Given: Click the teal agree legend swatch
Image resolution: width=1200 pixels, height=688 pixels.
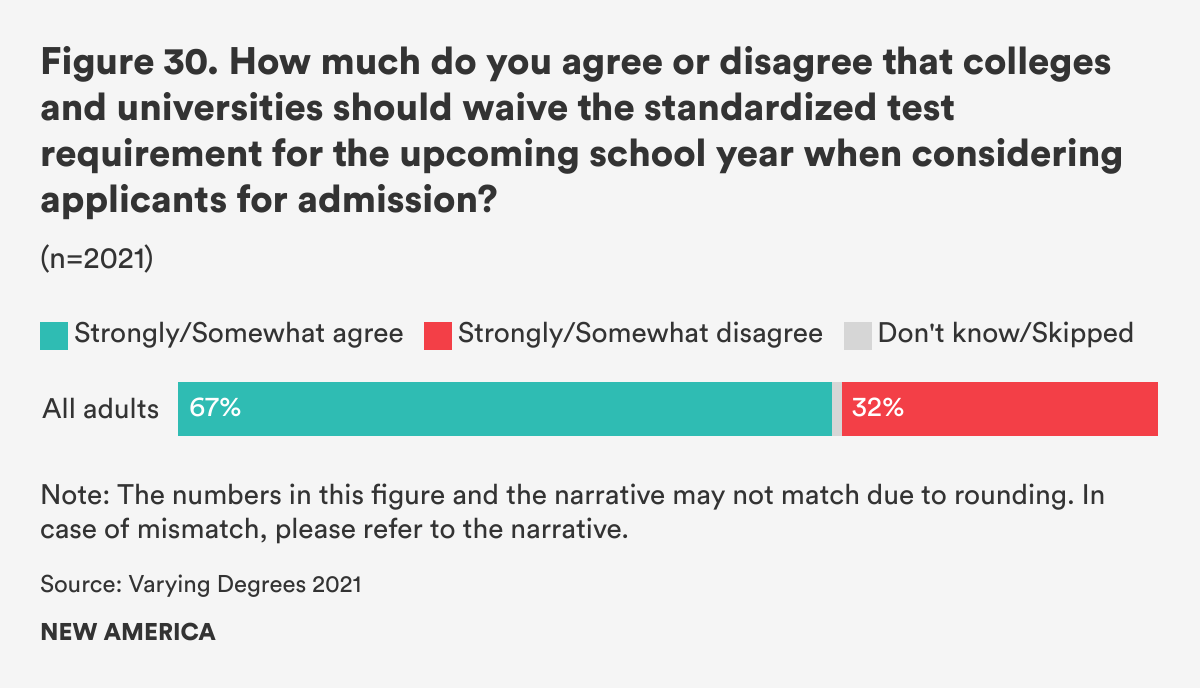Looking at the screenshot, I should [x=54, y=334].
